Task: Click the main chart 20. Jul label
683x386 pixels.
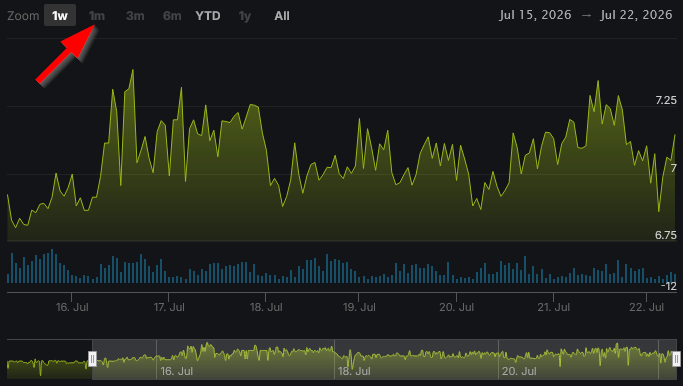Action: (x=456, y=307)
